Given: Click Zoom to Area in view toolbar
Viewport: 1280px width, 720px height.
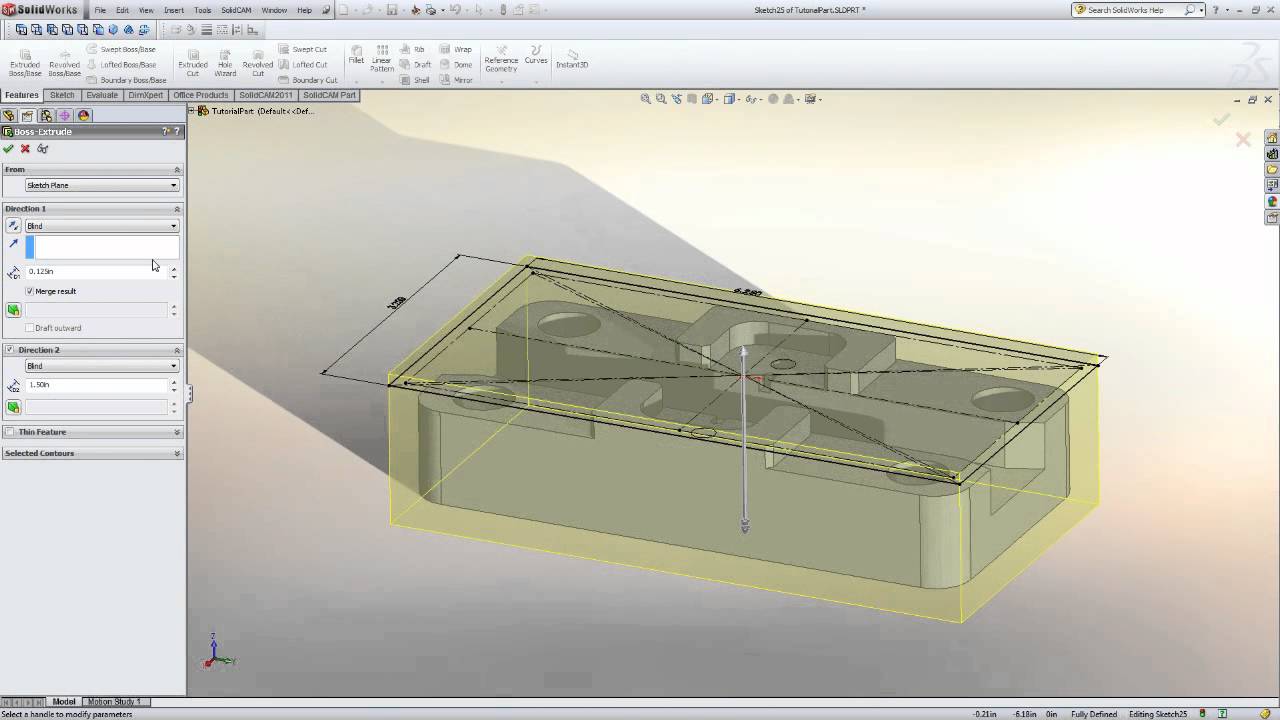Looking at the screenshot, I should [x=661, y=99].
